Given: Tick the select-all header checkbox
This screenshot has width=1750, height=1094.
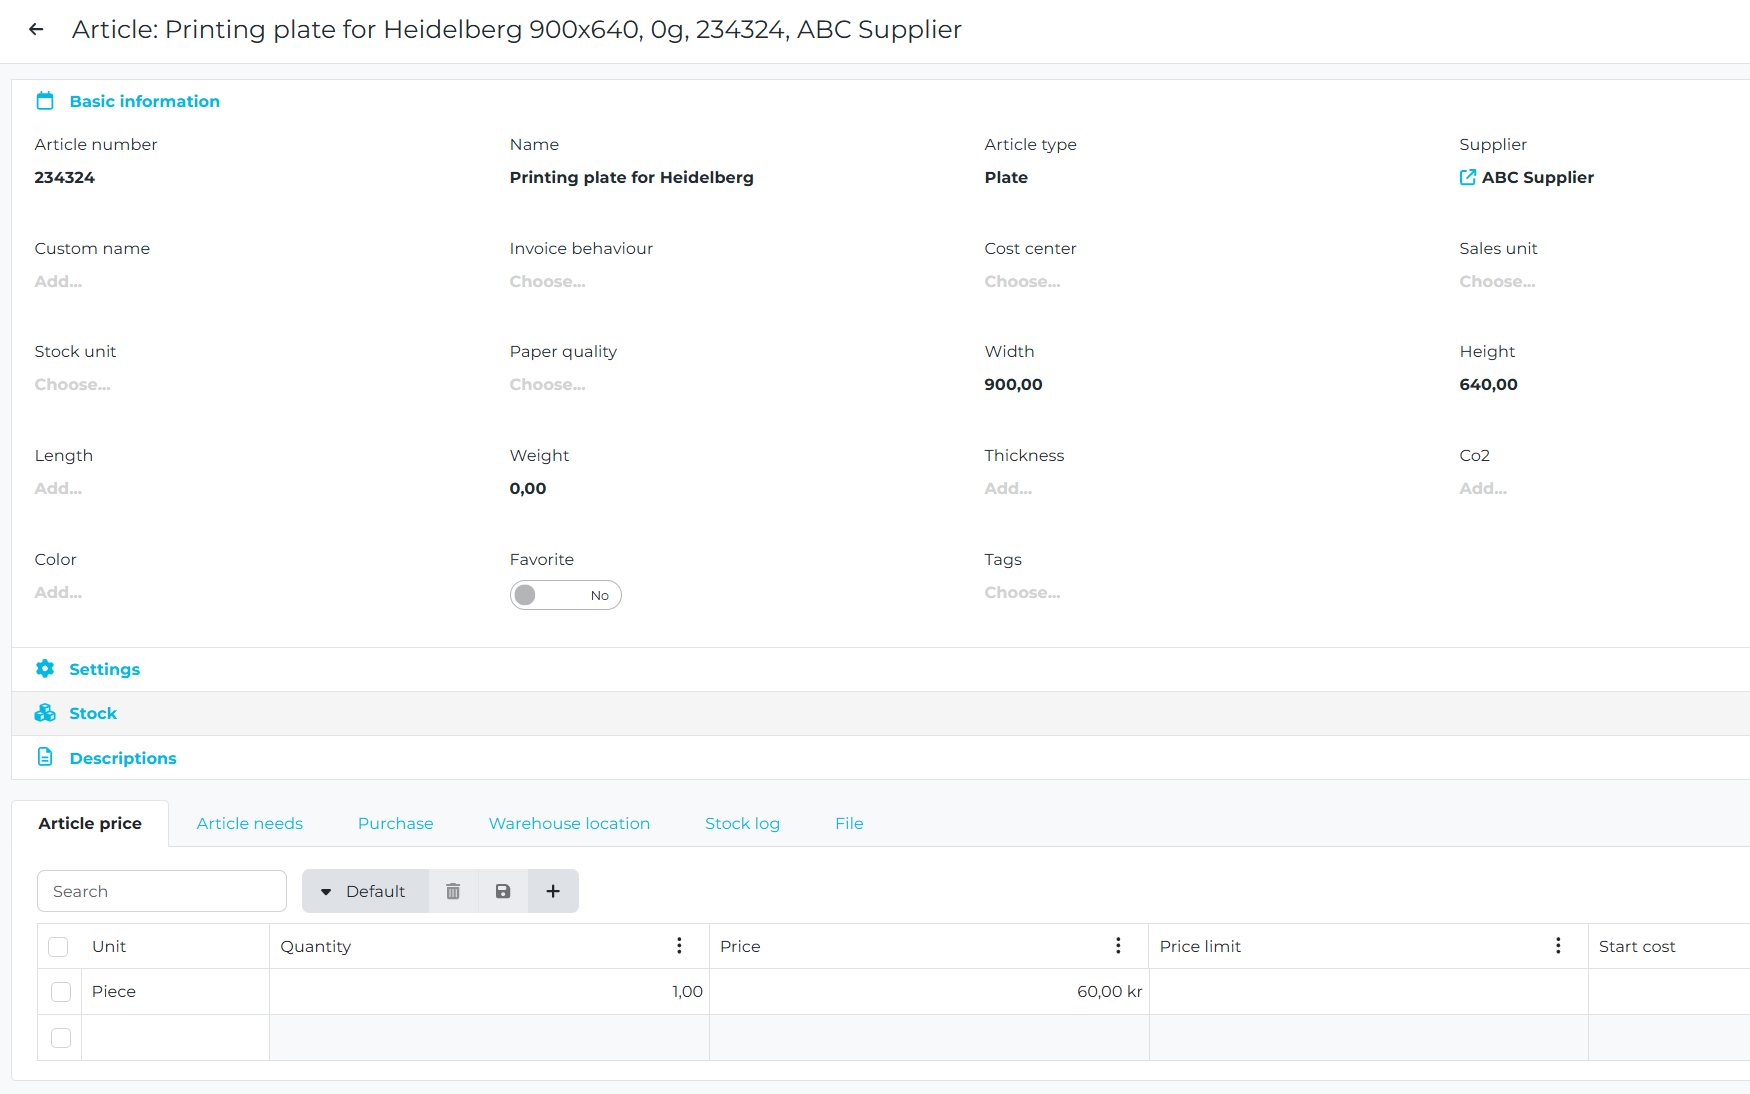Looking at the screenshot, I should click(x=59, y=947).
